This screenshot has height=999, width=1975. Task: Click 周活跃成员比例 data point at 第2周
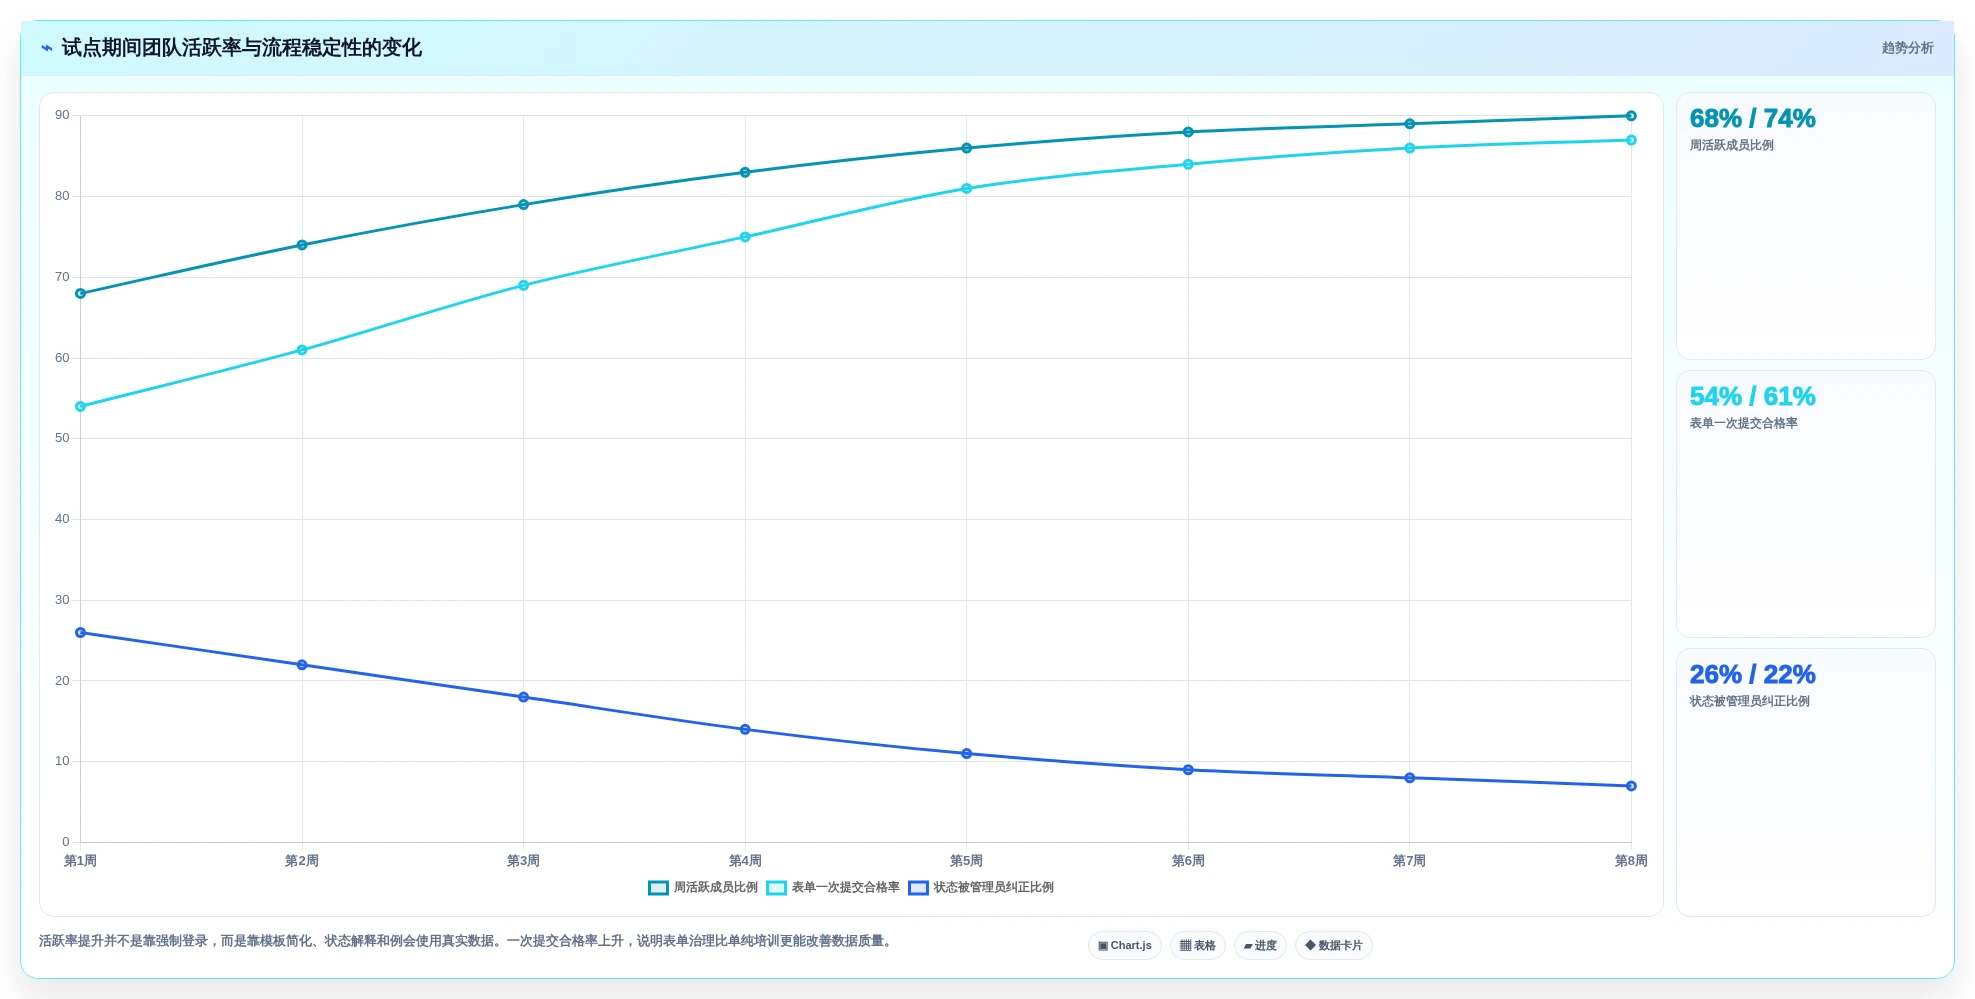[x=302, y=245]
